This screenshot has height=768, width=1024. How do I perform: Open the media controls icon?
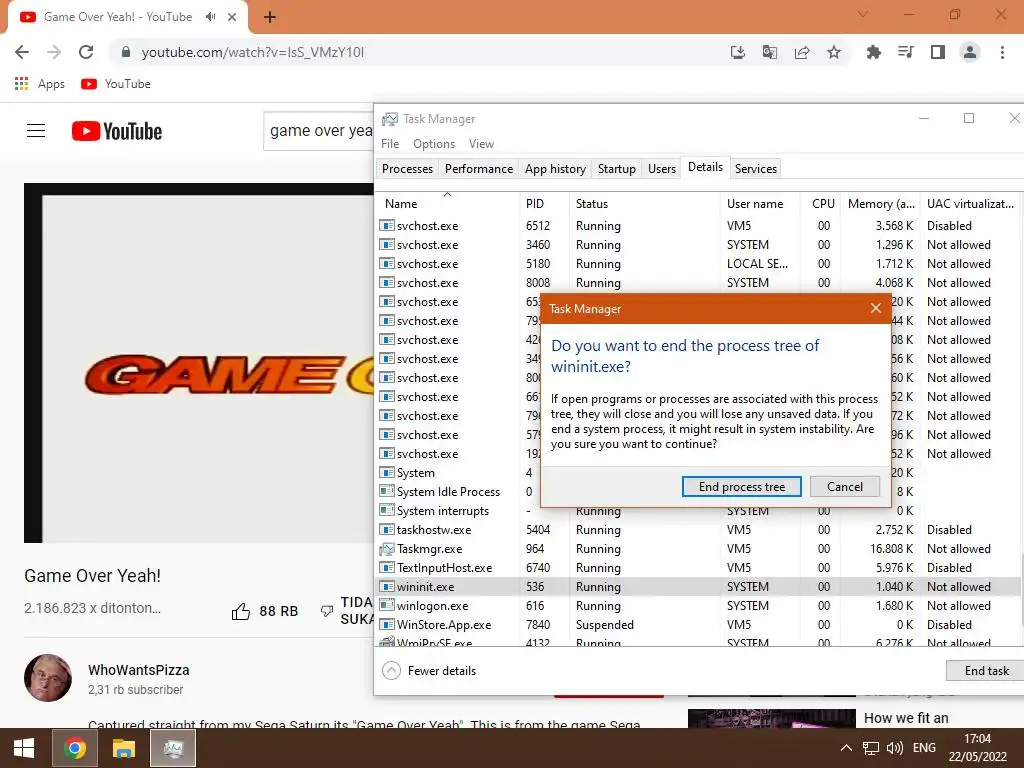pyautogui.click(x=905, y=52)
